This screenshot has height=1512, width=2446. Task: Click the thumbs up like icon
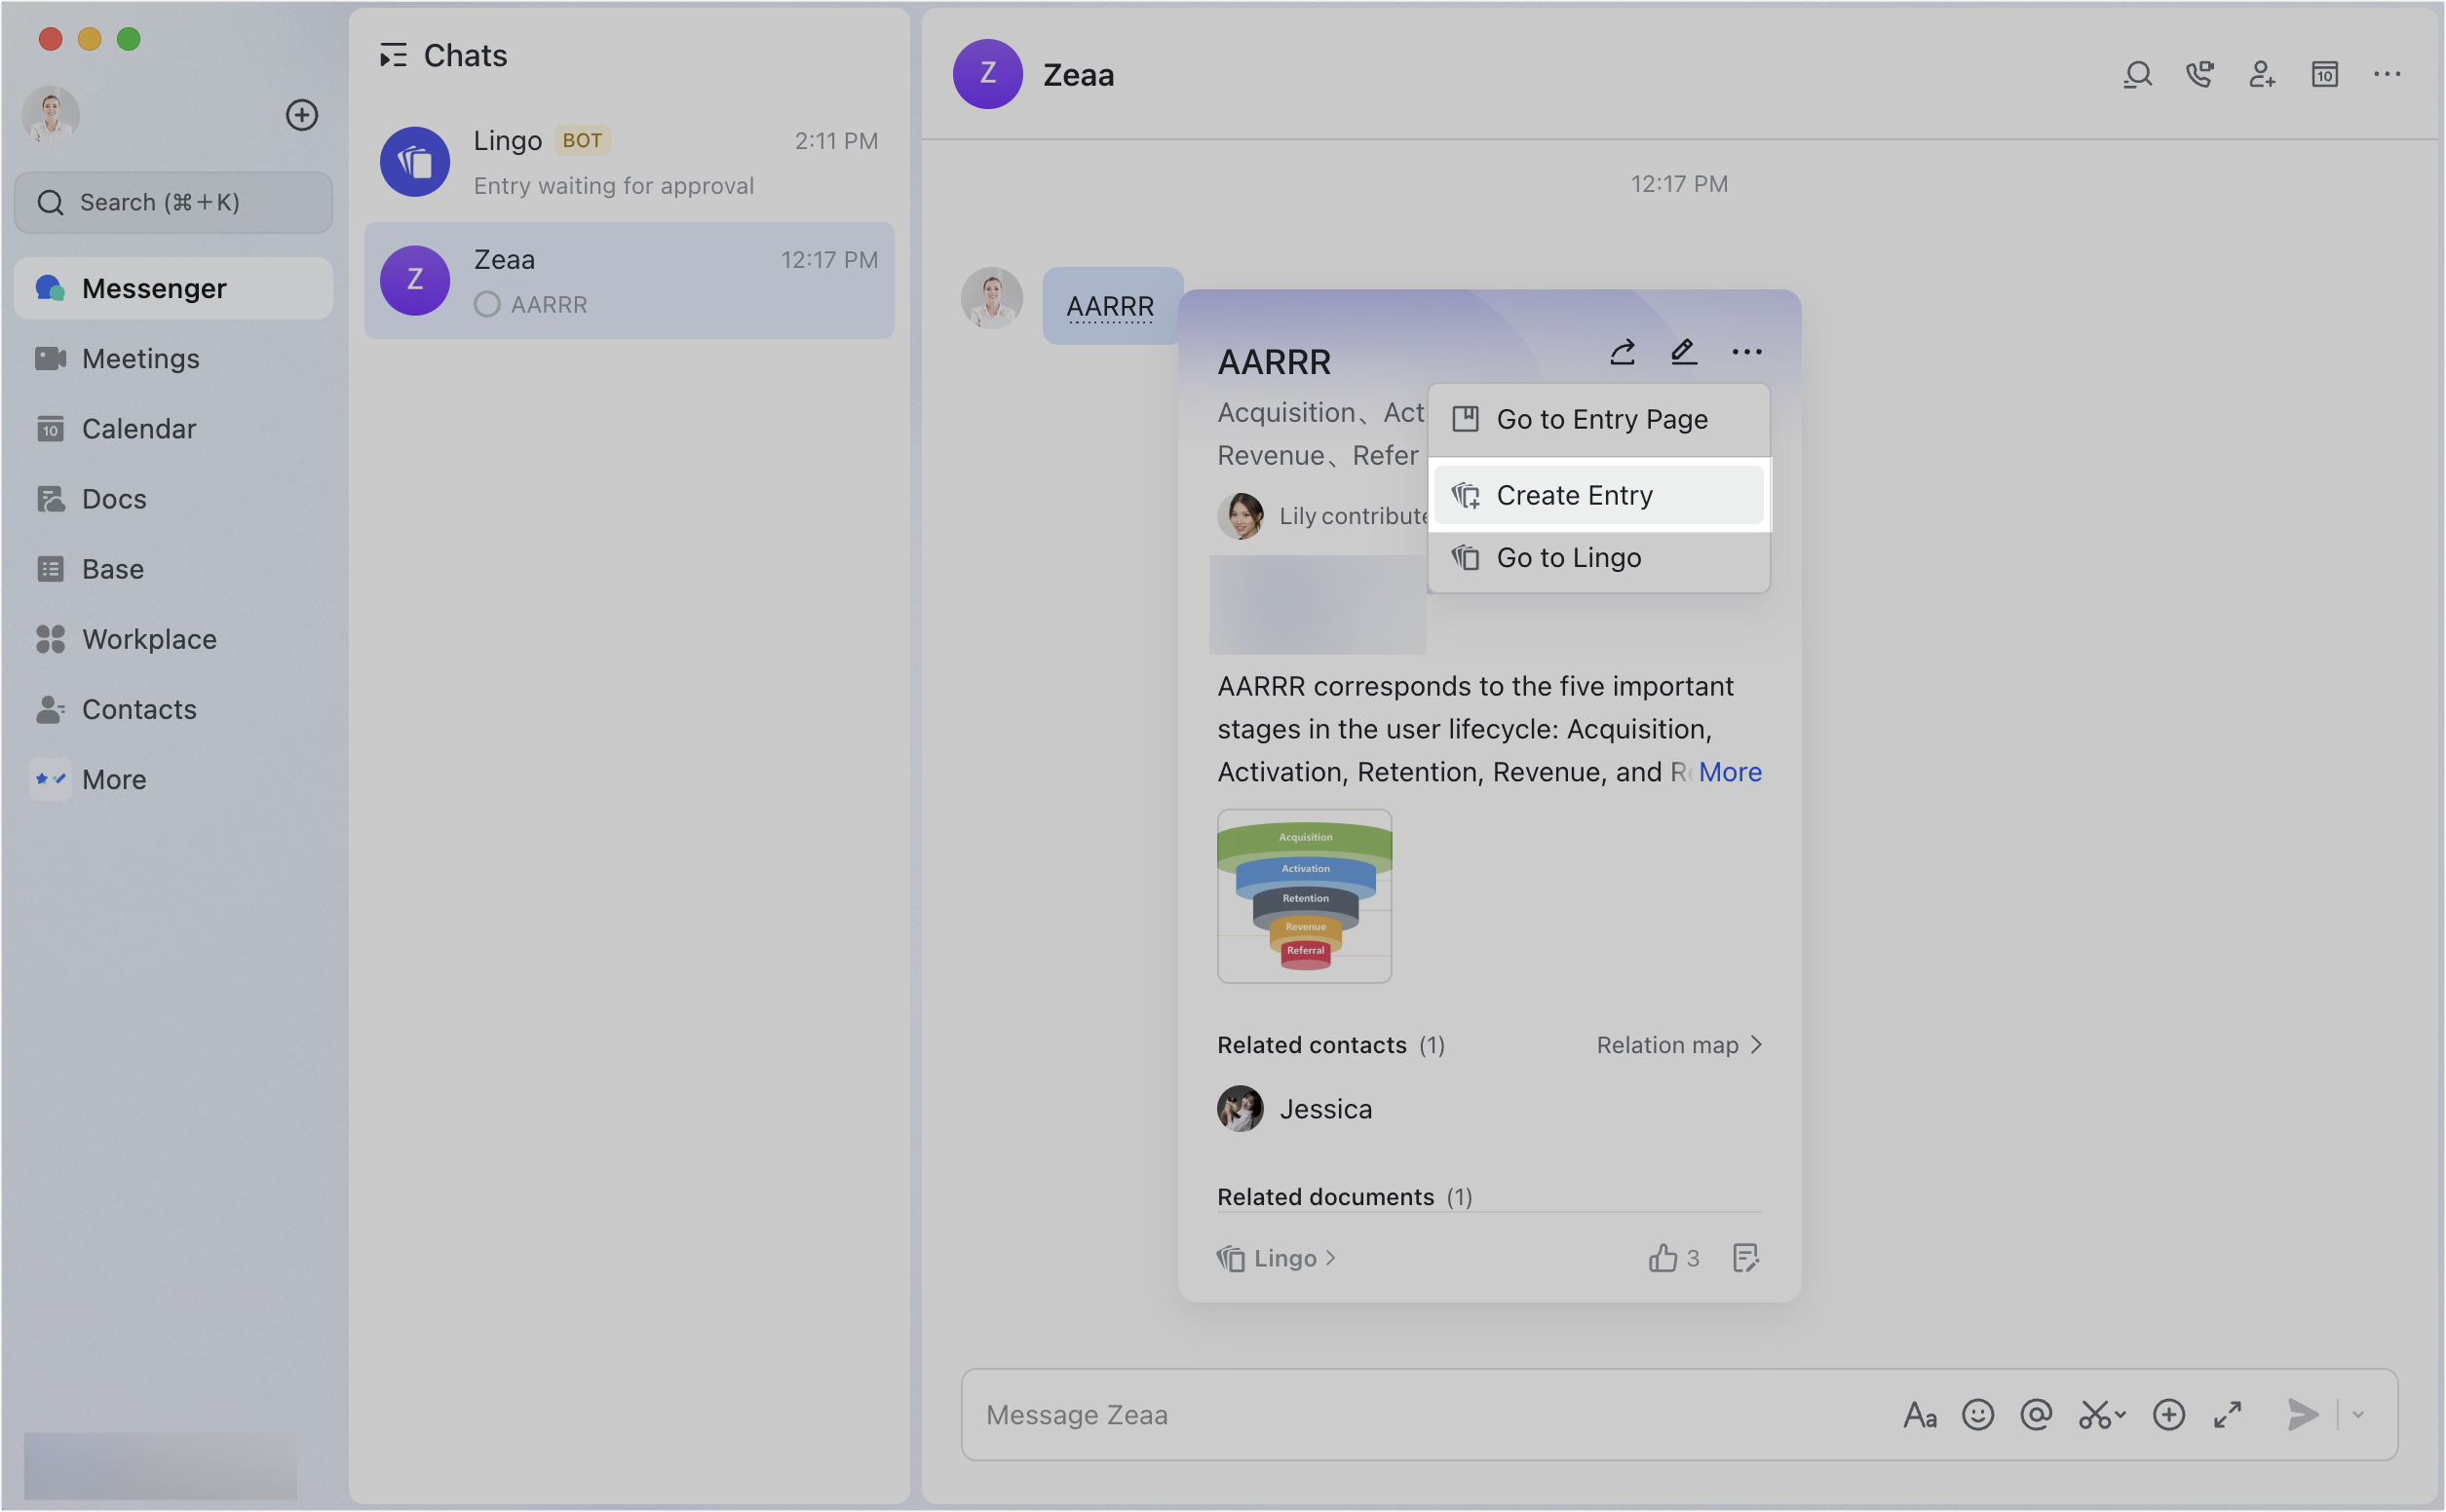[x=1663, y=1258]
